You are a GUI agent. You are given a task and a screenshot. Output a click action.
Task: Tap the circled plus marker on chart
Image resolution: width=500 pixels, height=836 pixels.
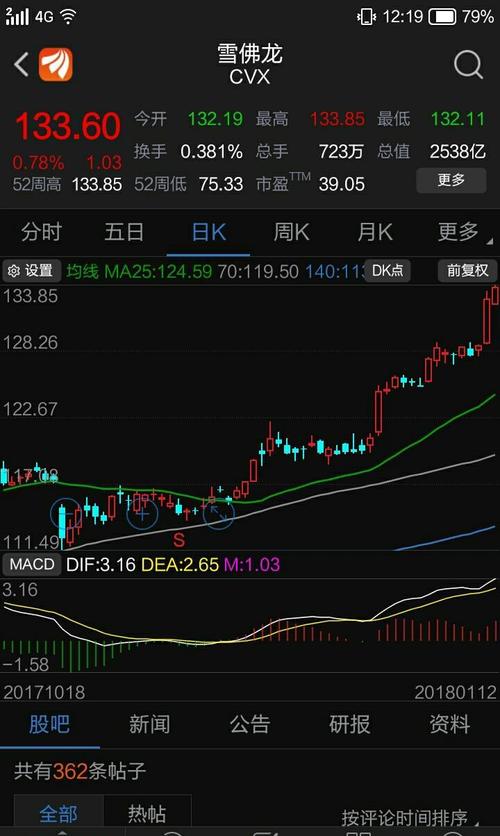coord(142,515)
